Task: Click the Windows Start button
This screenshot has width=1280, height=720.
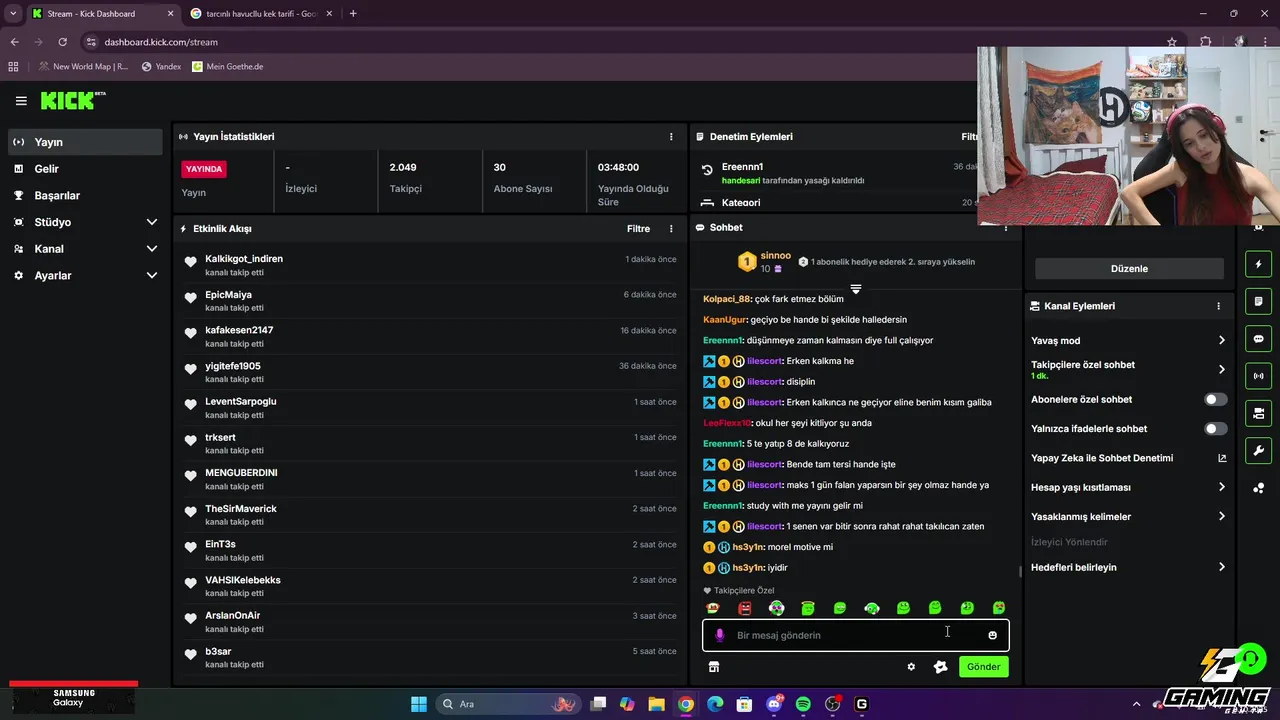Action: pos(419,704)
